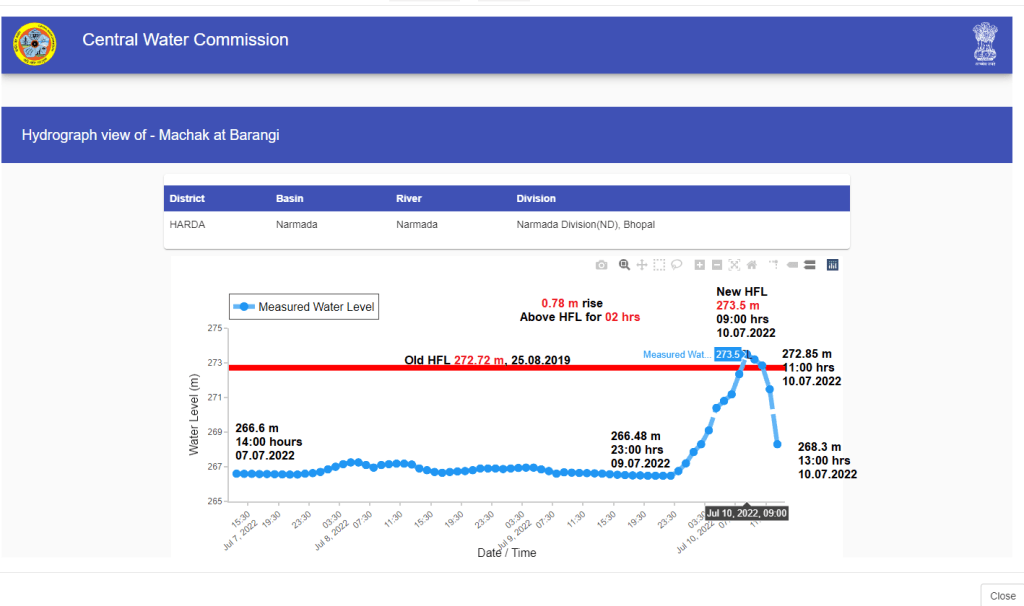This screenshot has width=1024, height=606.
Task: Toggle Measured Water Level legend entry
Action: coord(304,307)
